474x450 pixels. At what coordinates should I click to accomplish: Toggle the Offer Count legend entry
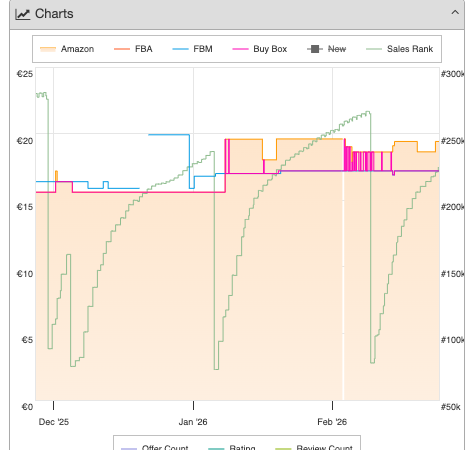154,447
